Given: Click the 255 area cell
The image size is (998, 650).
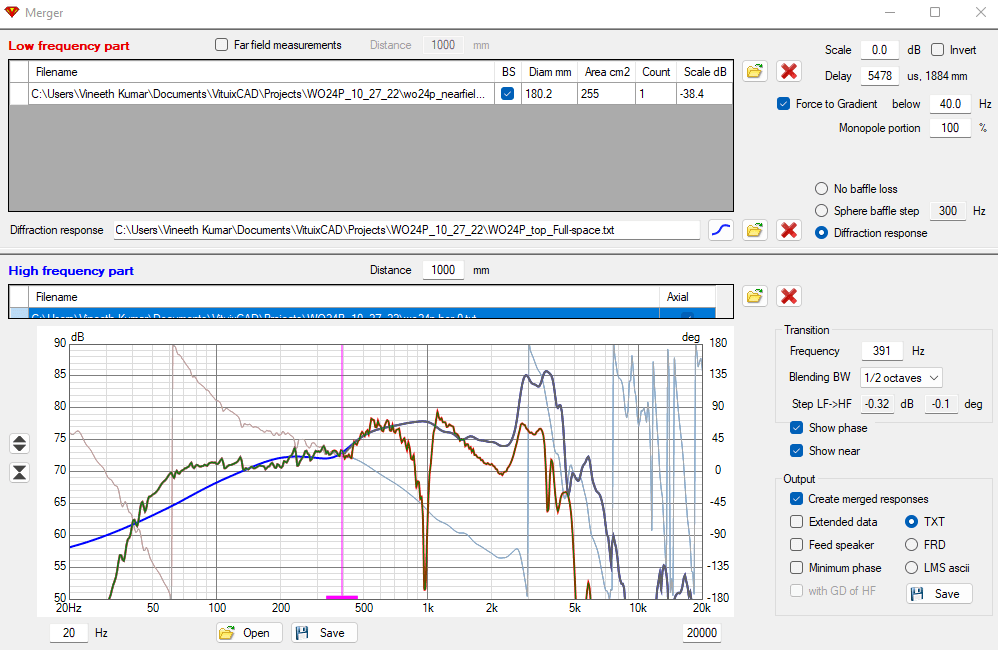Looking at the screenshot, I should tap(607, 94).
